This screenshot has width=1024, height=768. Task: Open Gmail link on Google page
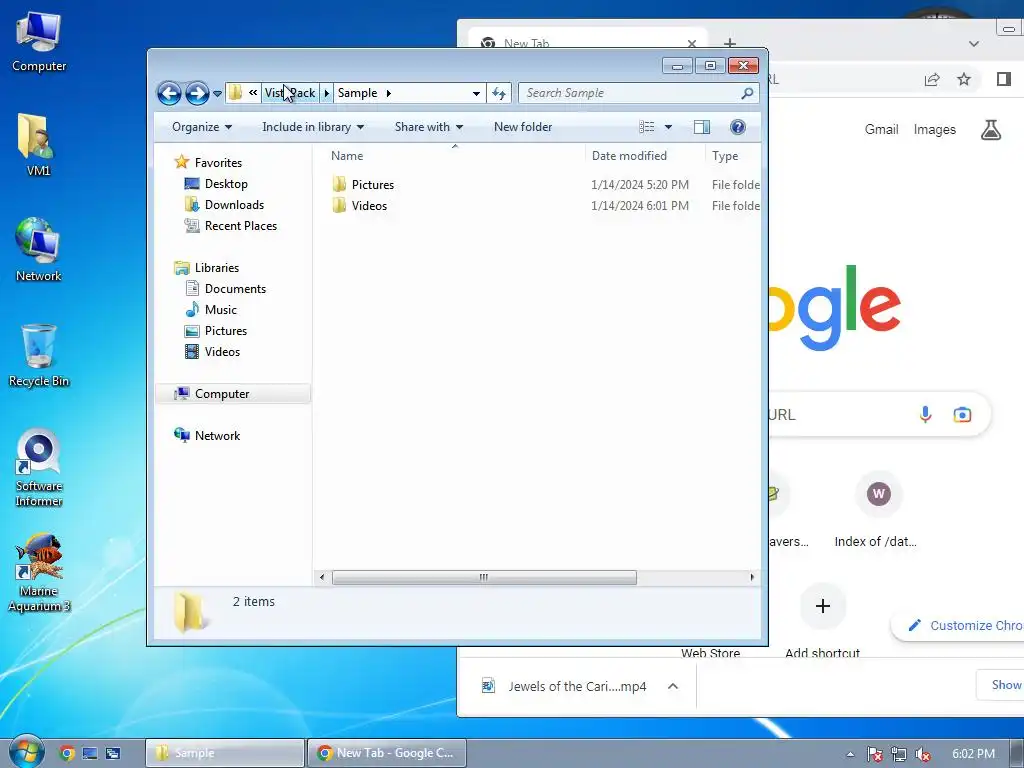pyautogui.click(x=882, y=129)
